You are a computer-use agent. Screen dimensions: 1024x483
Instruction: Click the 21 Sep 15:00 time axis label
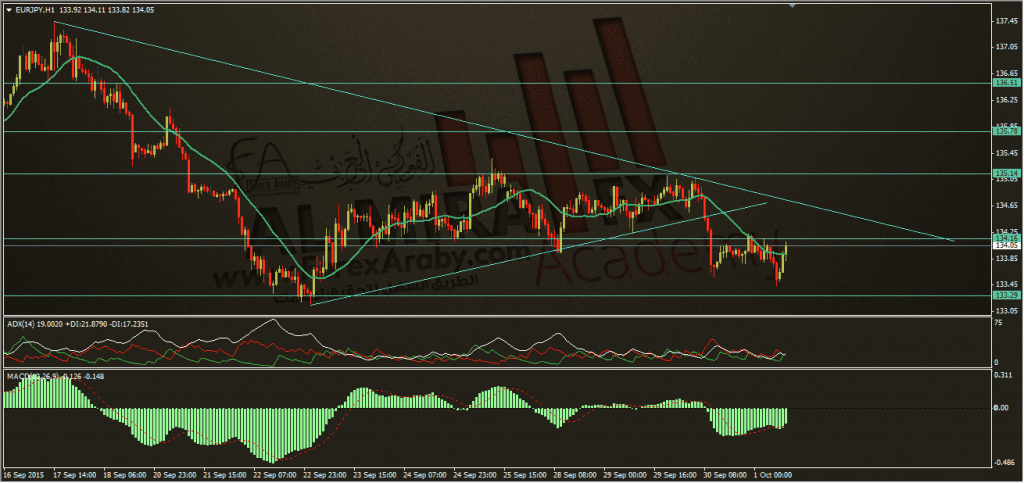click(223, 475)
